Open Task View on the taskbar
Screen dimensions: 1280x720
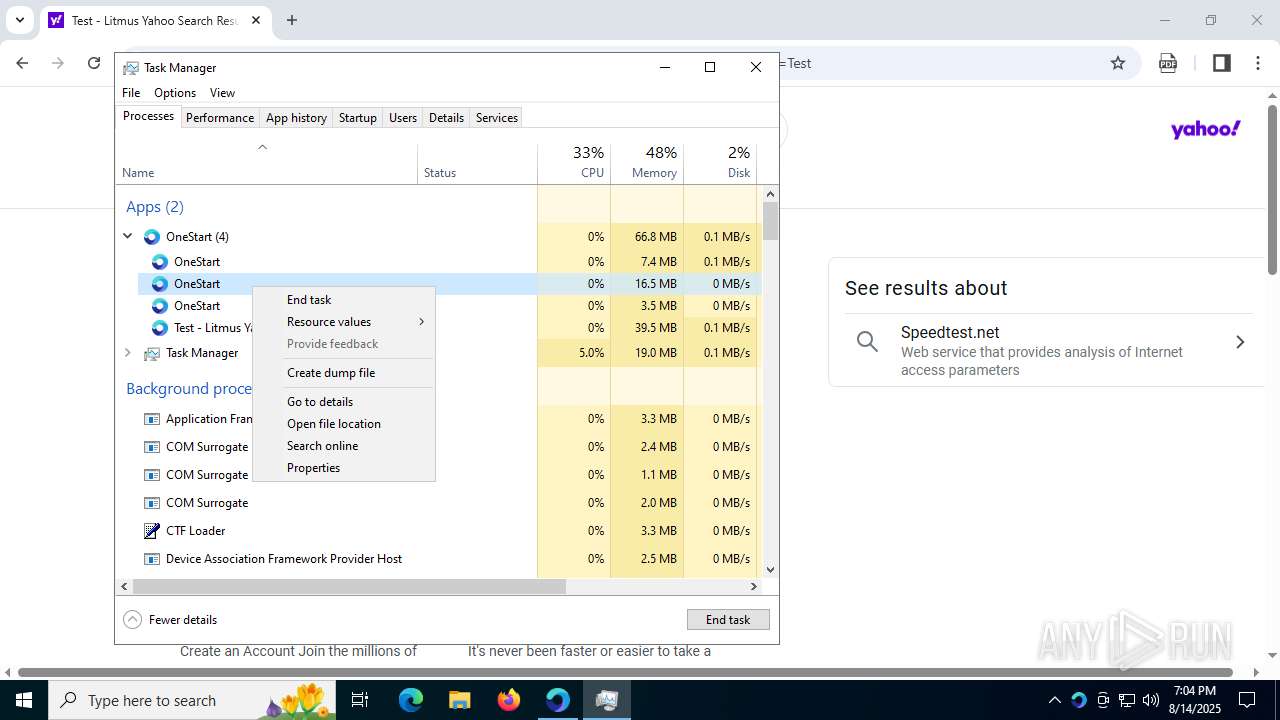pos(360,700)
